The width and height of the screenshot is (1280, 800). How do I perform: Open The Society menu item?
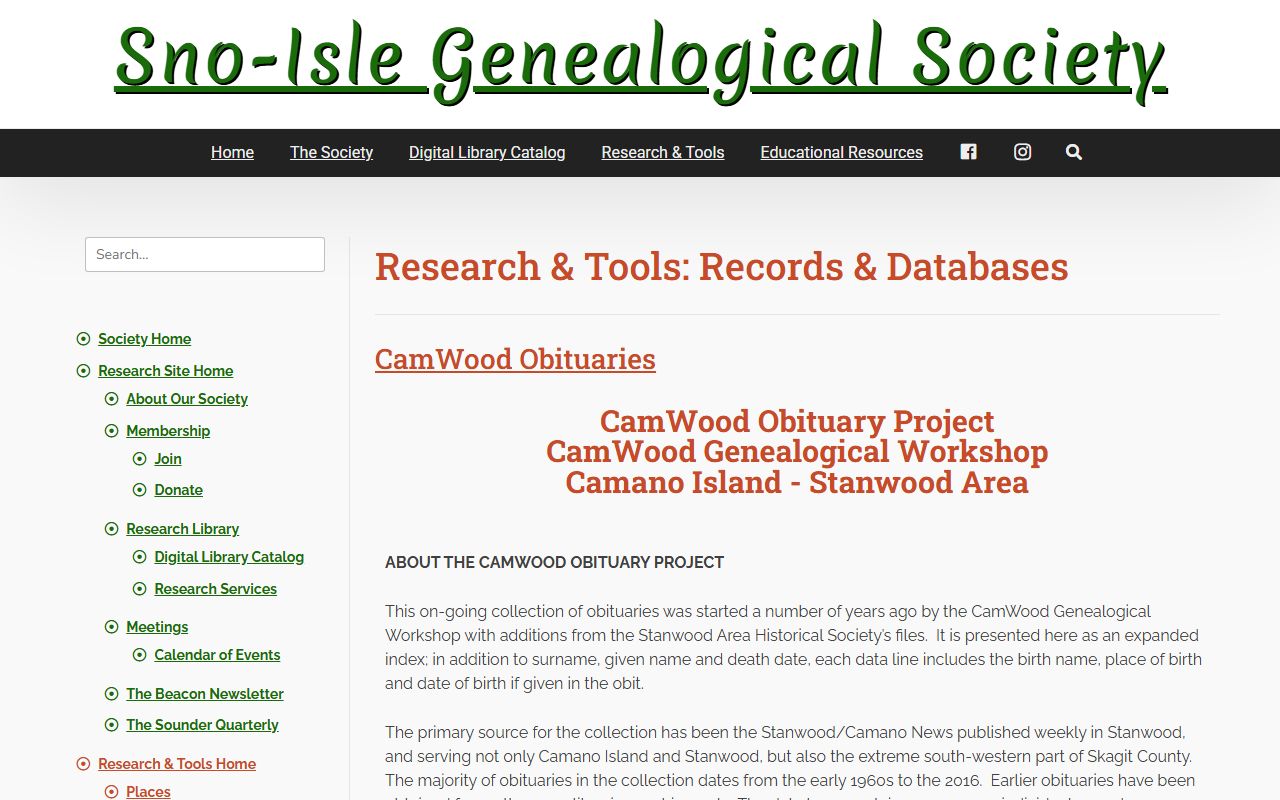click(x=331, y=152)
